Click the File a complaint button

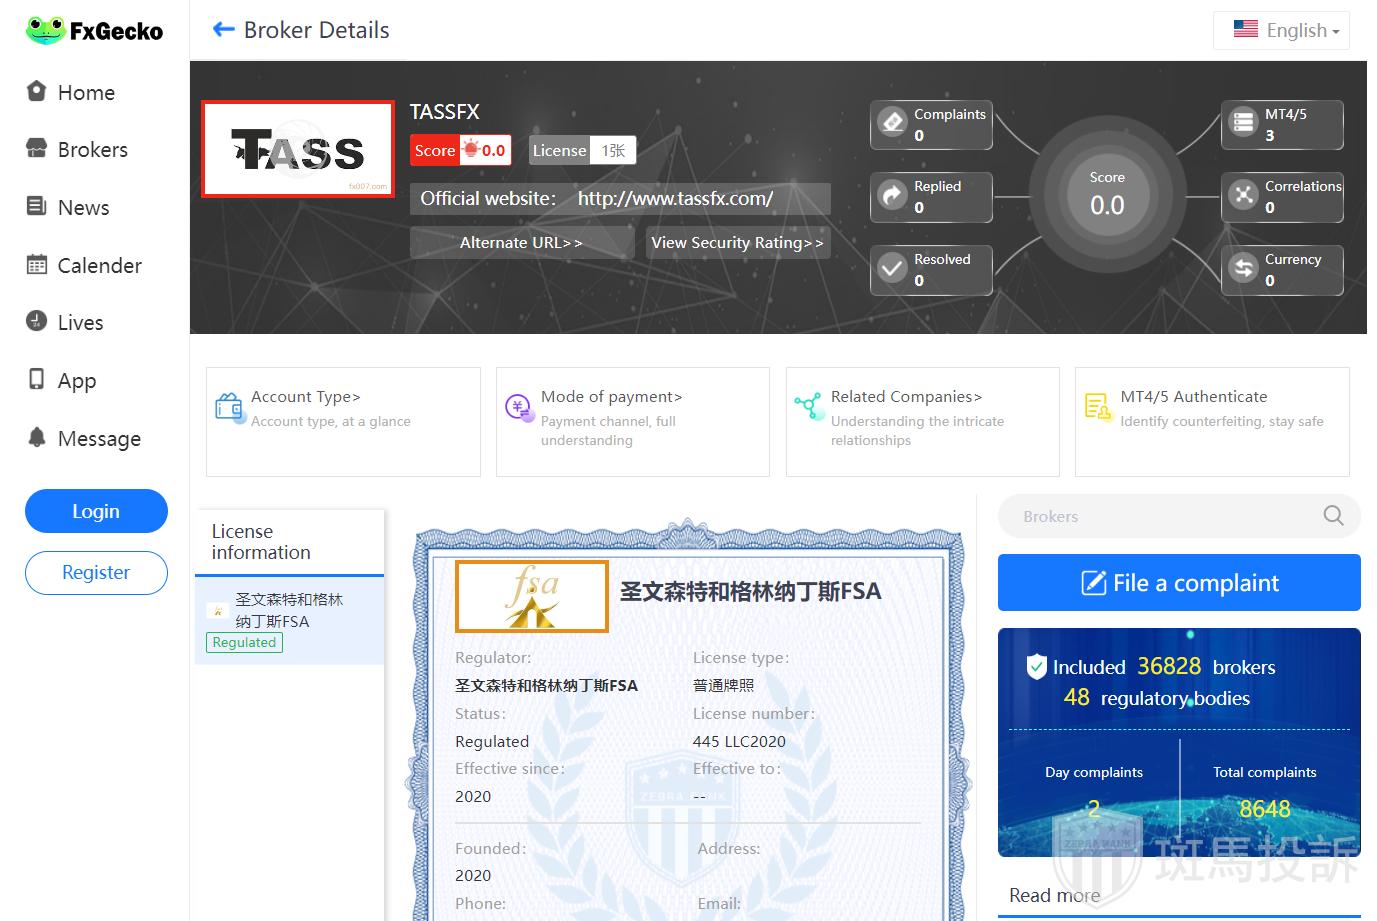pos(1179,583)
